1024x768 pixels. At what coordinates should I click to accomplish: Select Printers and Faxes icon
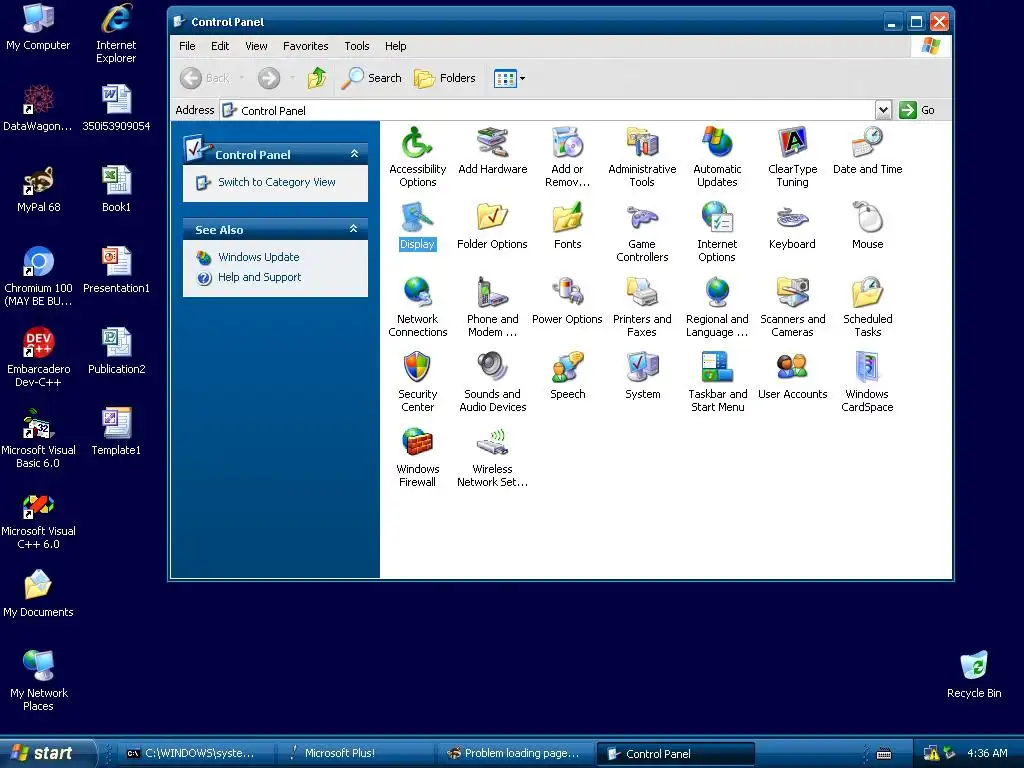point(642,307)
